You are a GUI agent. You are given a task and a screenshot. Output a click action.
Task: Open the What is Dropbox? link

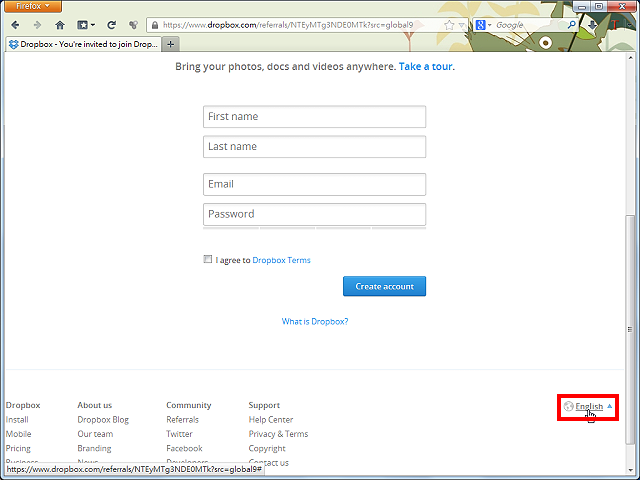[315, 322]
